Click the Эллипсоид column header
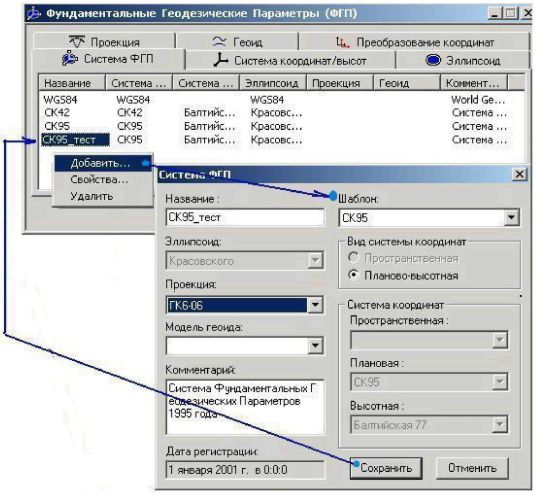 [272, 83]
